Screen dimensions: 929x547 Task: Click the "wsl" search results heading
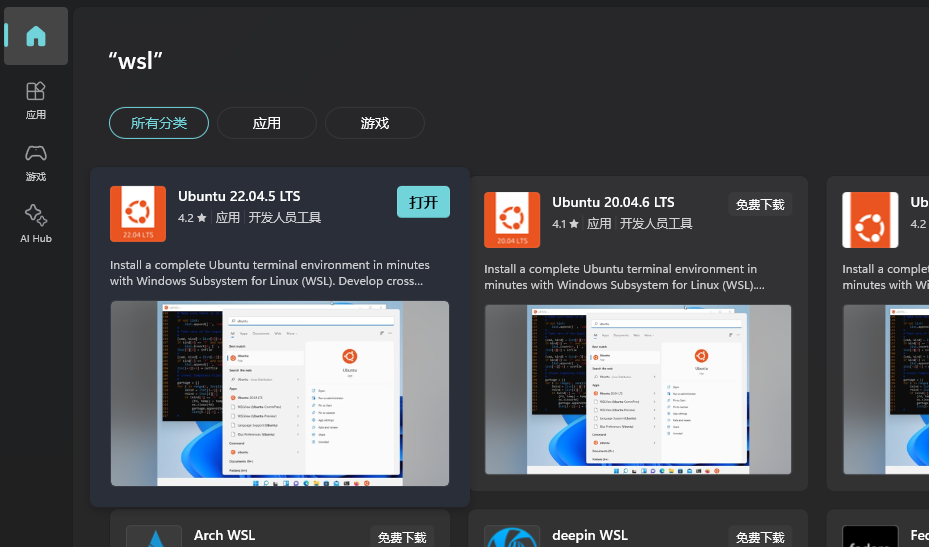pyautogui.click(x=135, y=60)
